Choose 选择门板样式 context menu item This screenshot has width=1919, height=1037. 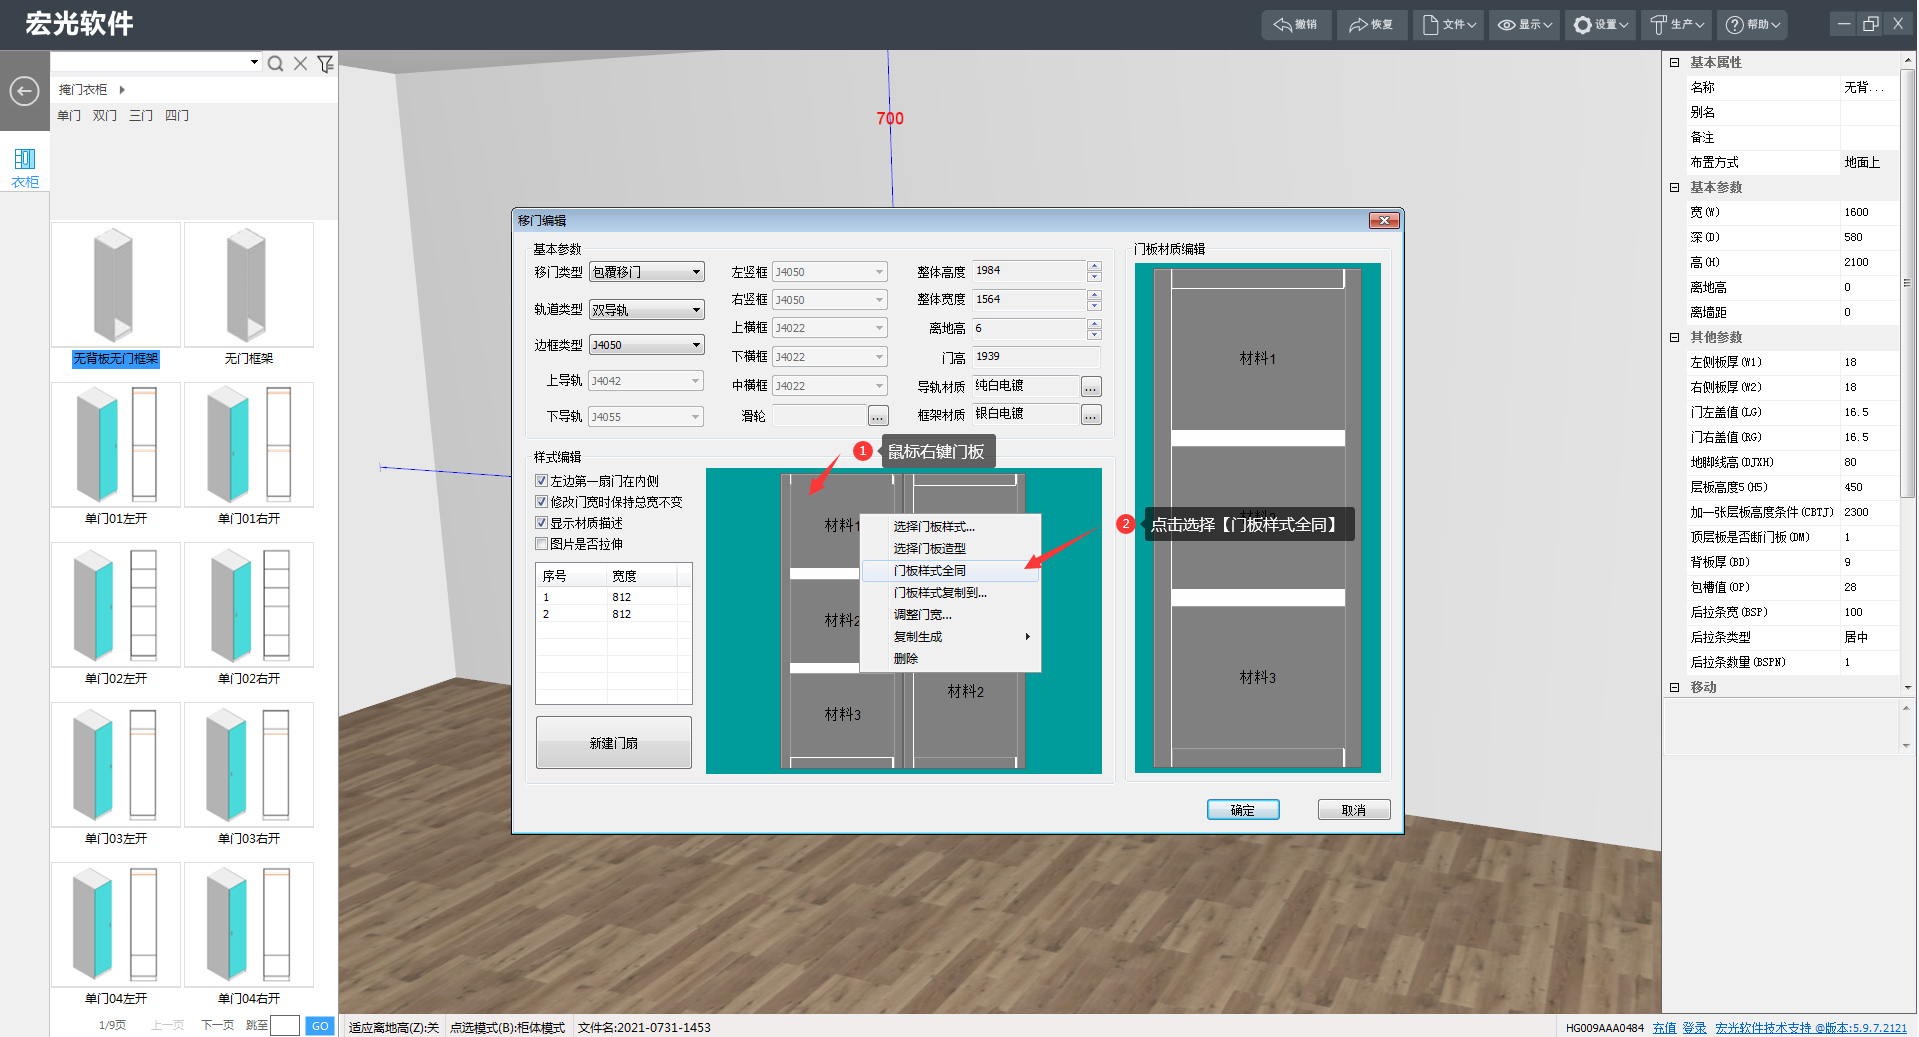pos(950,527)
